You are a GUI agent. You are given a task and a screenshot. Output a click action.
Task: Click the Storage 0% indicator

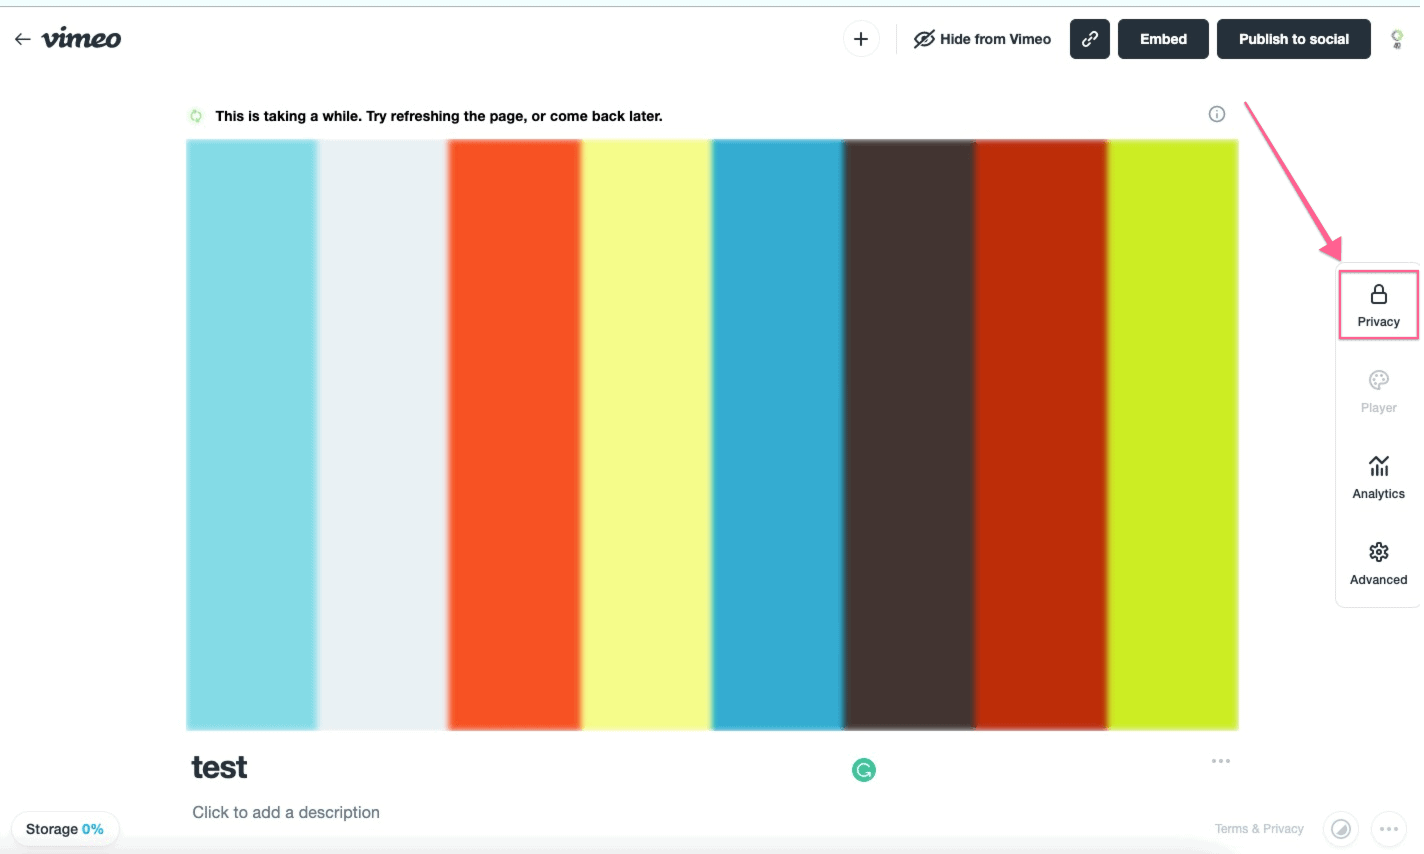[64, 828]
